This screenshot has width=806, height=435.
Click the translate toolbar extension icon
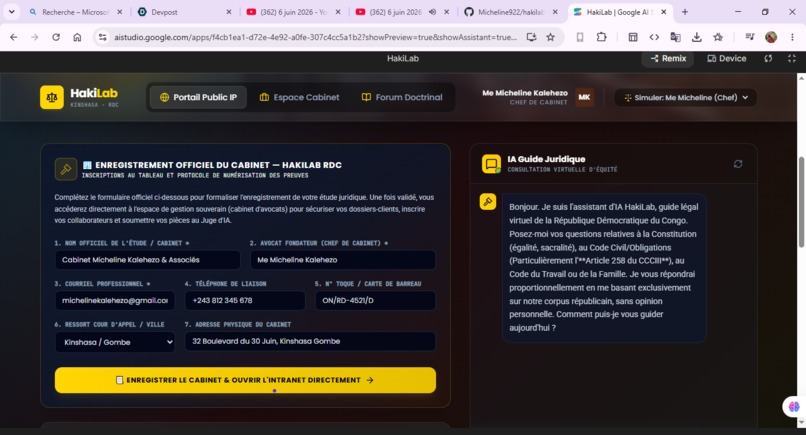675,37
